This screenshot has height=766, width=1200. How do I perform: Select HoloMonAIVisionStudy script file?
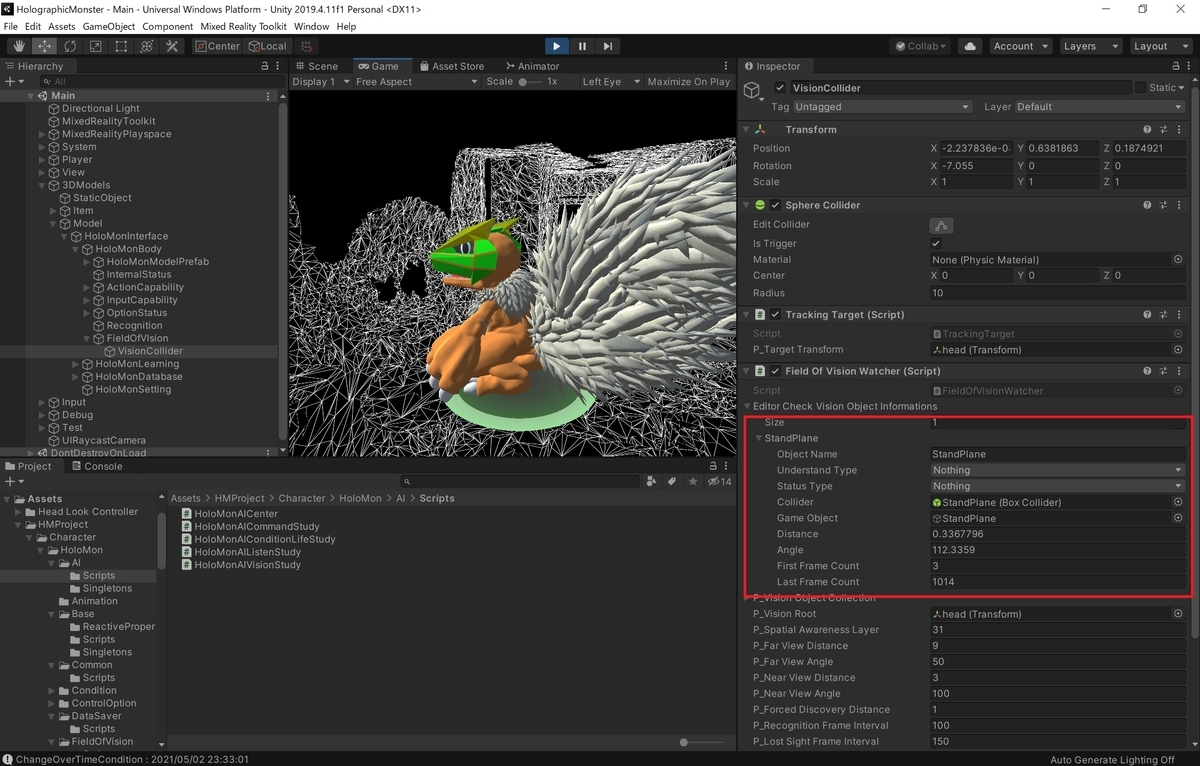(x=248, y=565)
